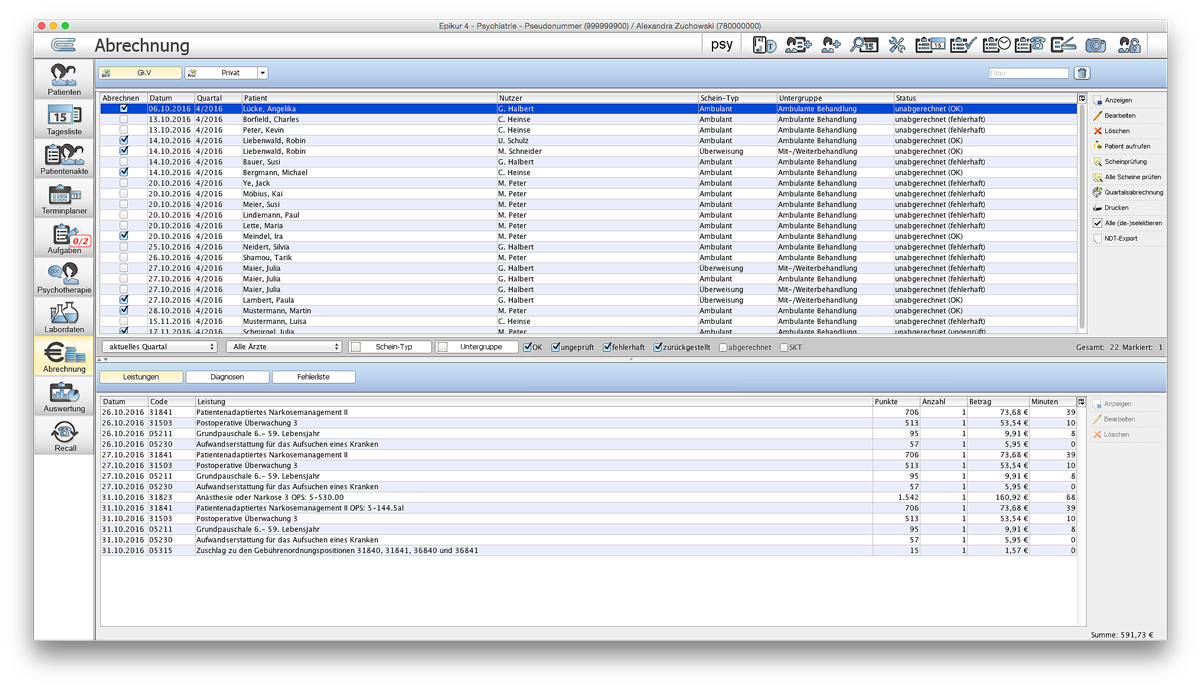
Task: Click the camera icon in top toolbar
Action: (1096, 45)
